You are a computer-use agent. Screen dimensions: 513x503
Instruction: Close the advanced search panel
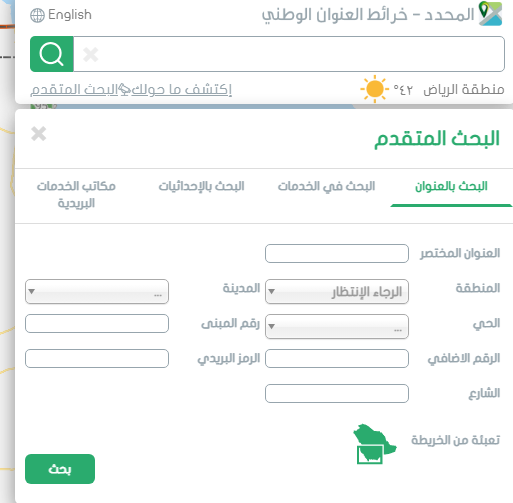[39, 134]
